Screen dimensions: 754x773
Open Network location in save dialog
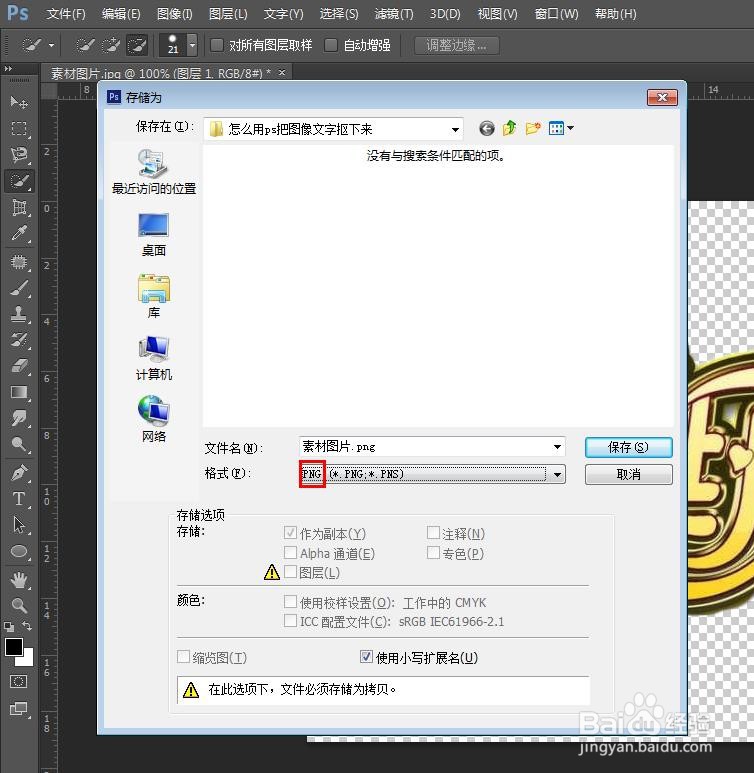[x=154, y=419]
